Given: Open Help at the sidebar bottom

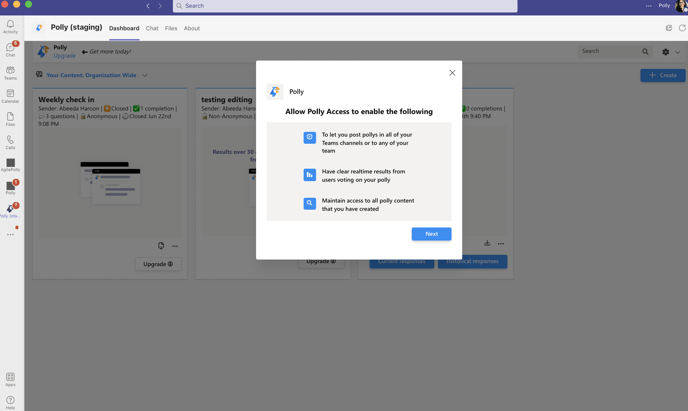Looking at the screenshot, I should [10, 403].
